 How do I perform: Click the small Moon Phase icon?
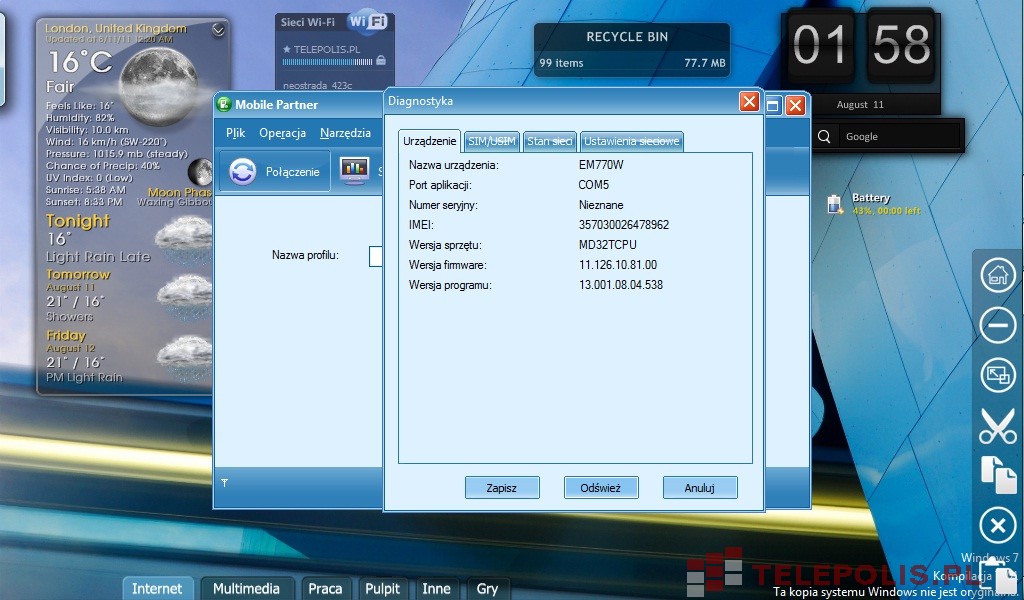pos(200,172)
